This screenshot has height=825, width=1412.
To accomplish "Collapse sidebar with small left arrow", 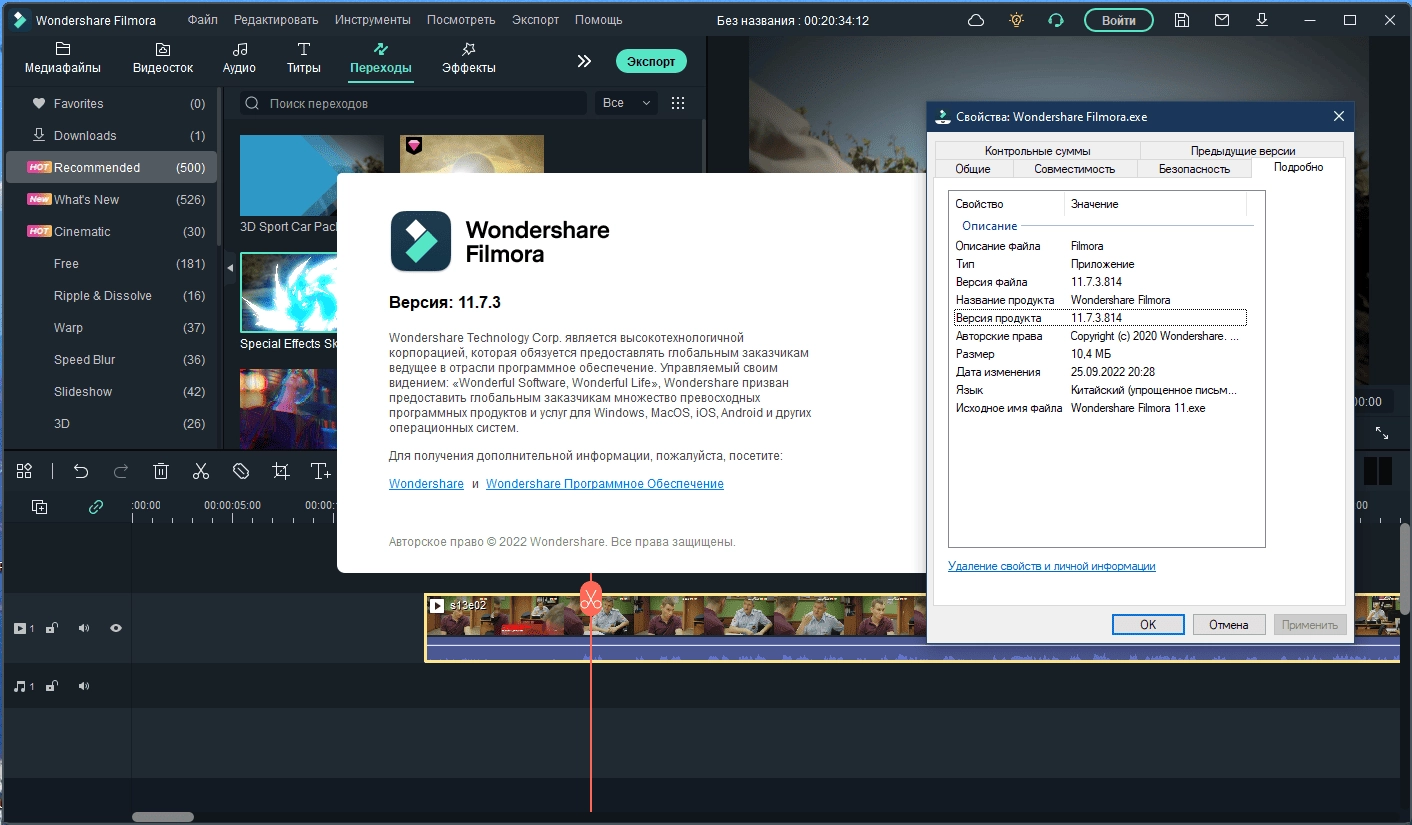I will tap(229, 268).
